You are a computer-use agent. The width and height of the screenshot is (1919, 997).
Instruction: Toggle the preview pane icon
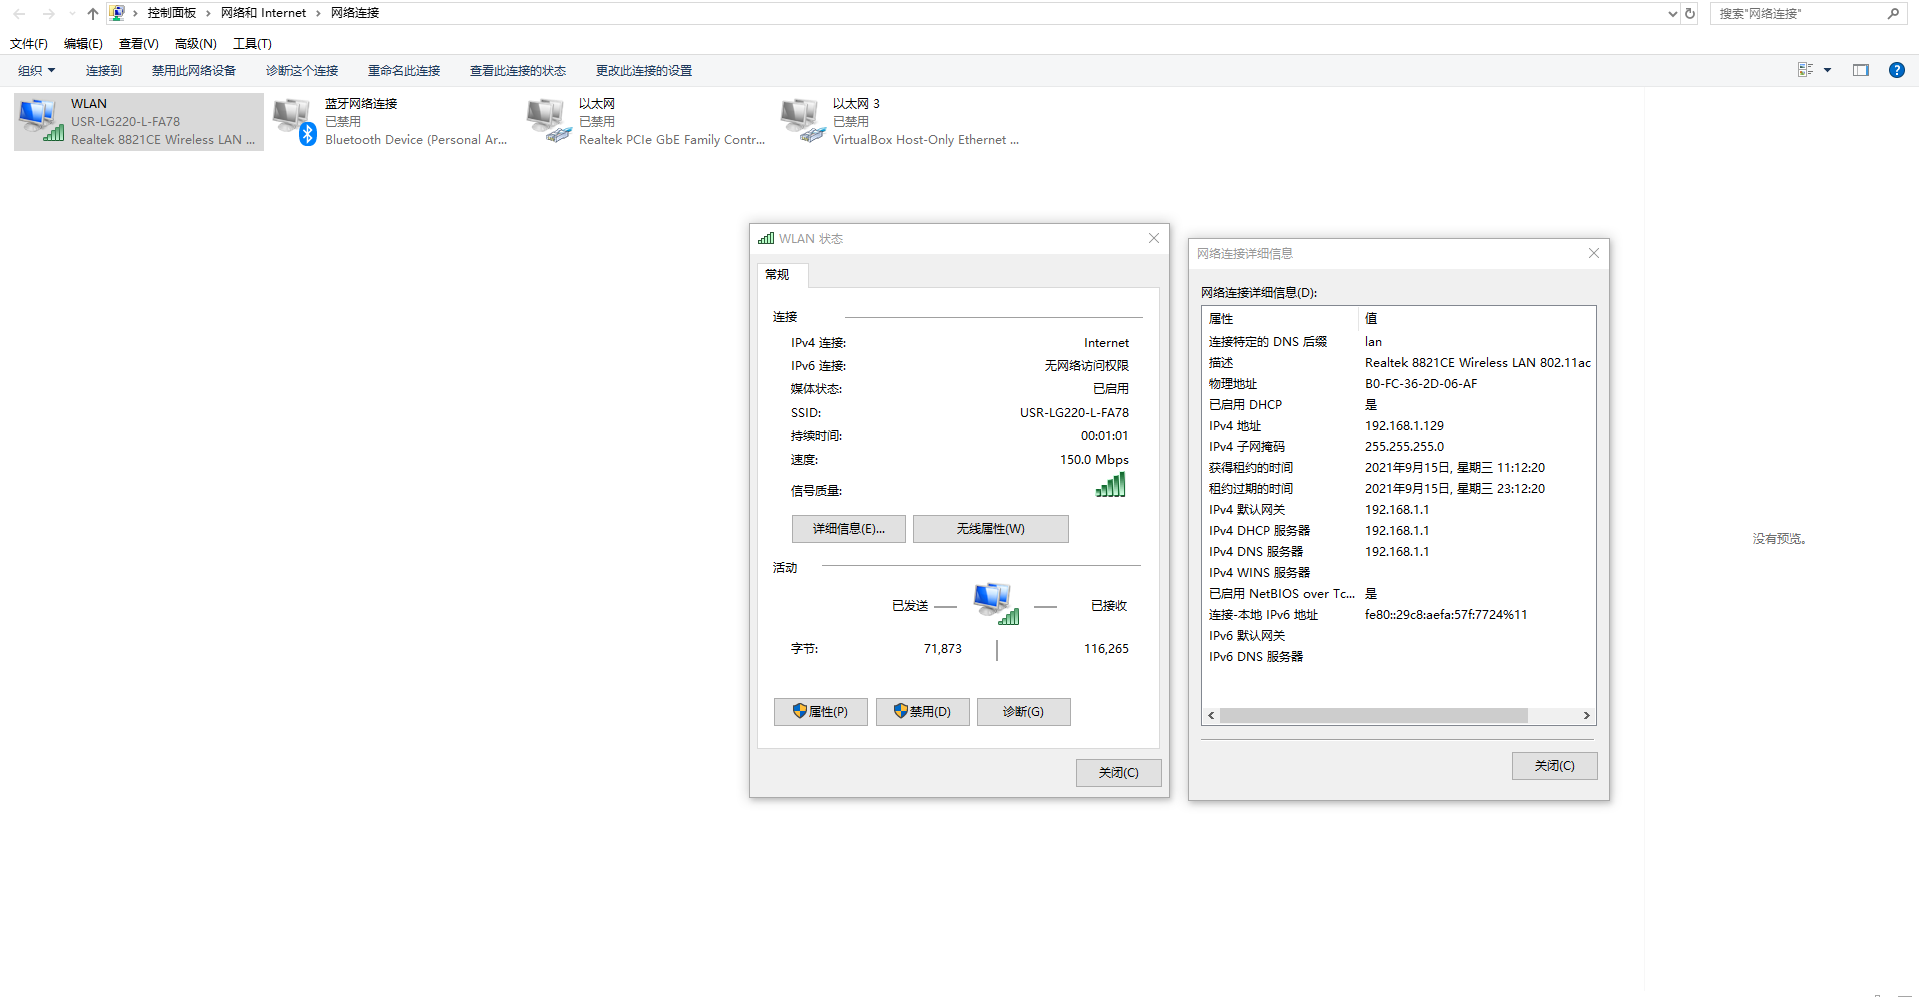point(1860,70)
